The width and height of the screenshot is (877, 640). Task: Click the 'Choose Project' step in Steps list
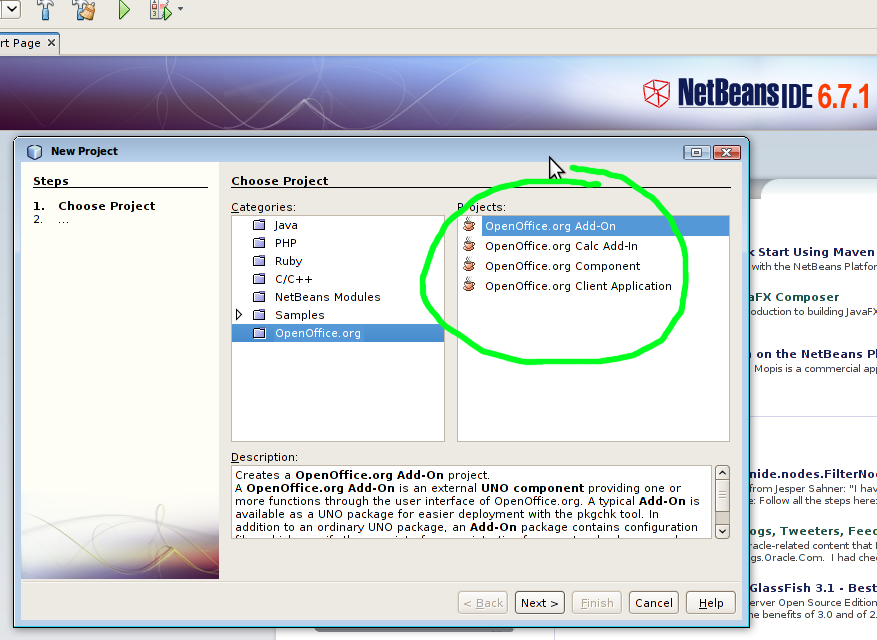[x=107, y=206]
